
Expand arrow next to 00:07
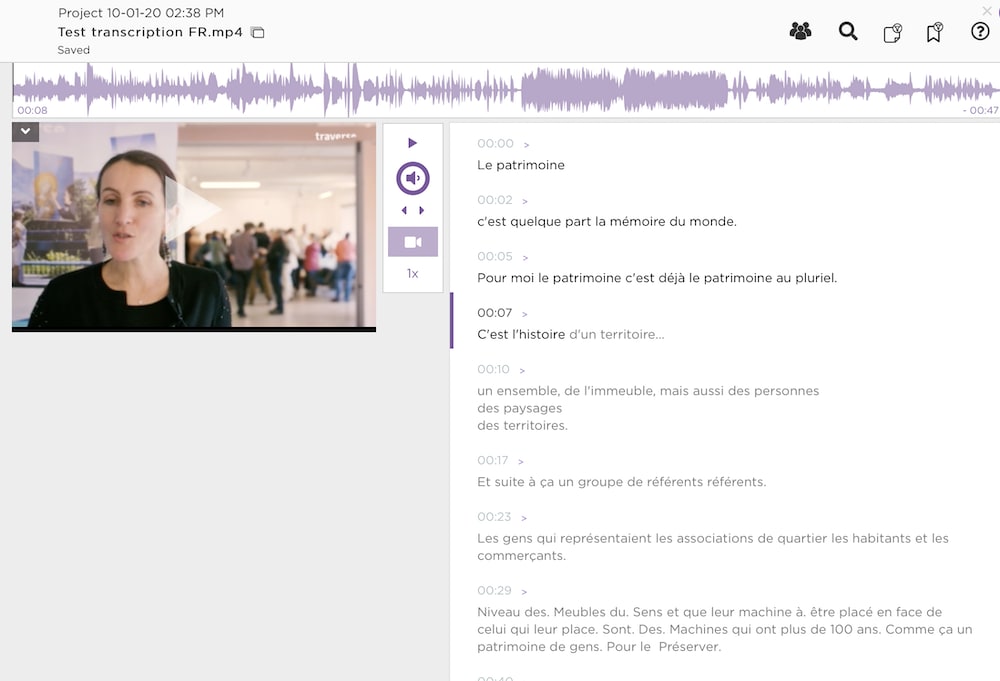click(x=525, y=314)
